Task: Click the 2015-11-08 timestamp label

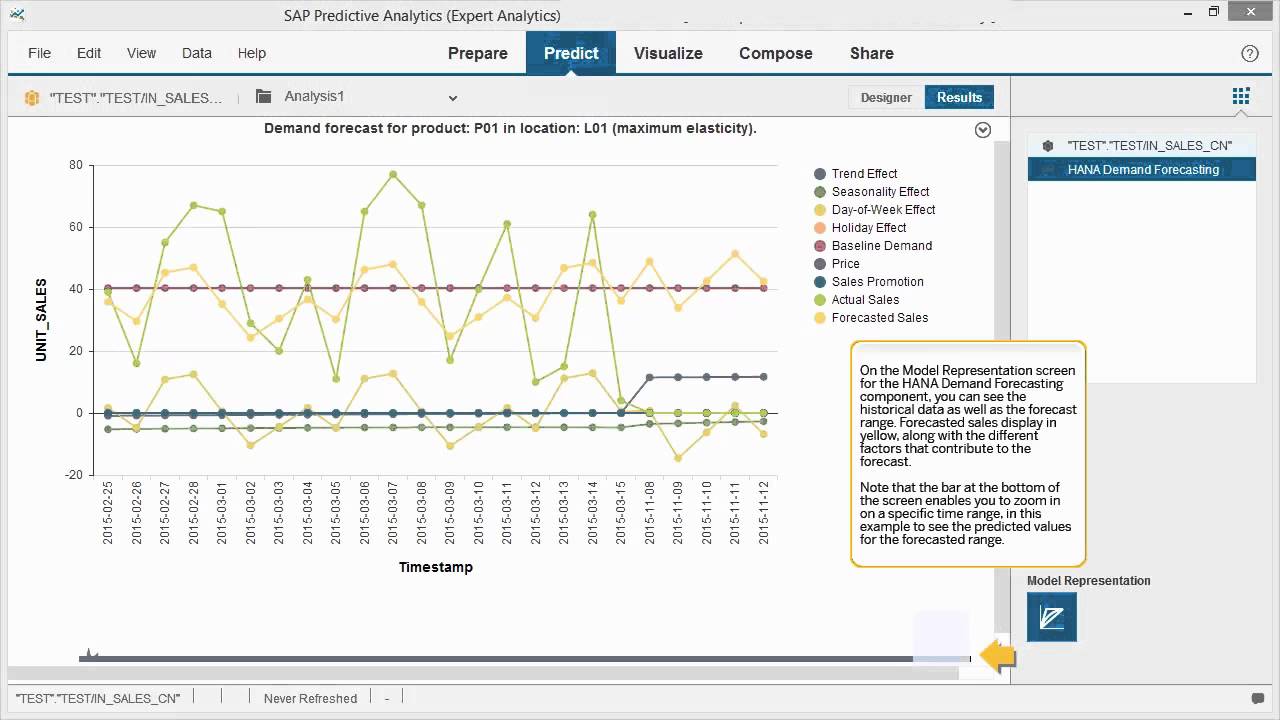Action: point(650,511)
